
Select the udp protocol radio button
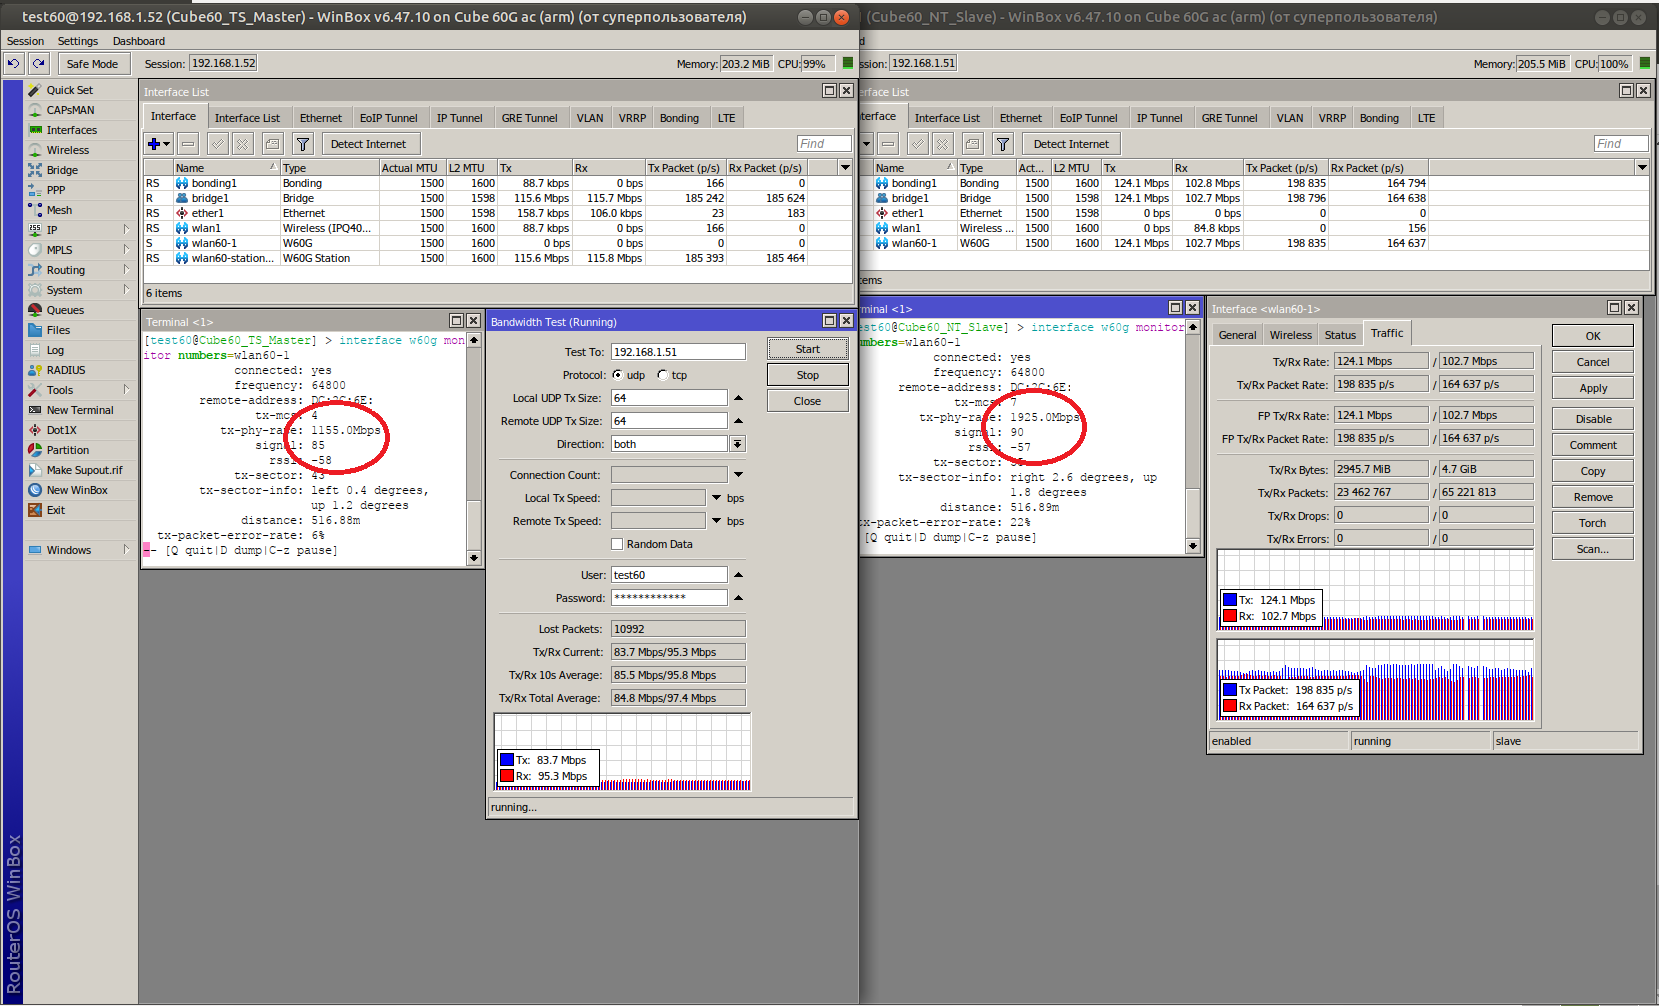(617, 375)
